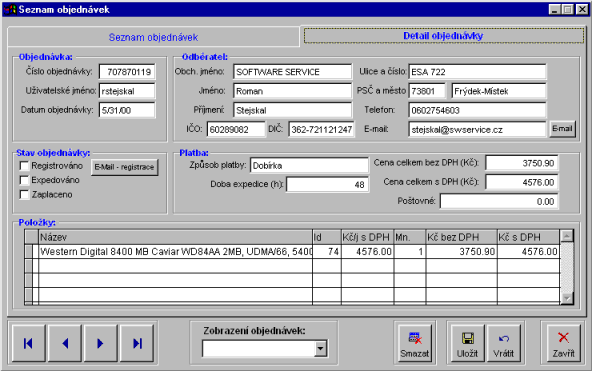Tick the Expedováno checkbox

pos(24,180)
